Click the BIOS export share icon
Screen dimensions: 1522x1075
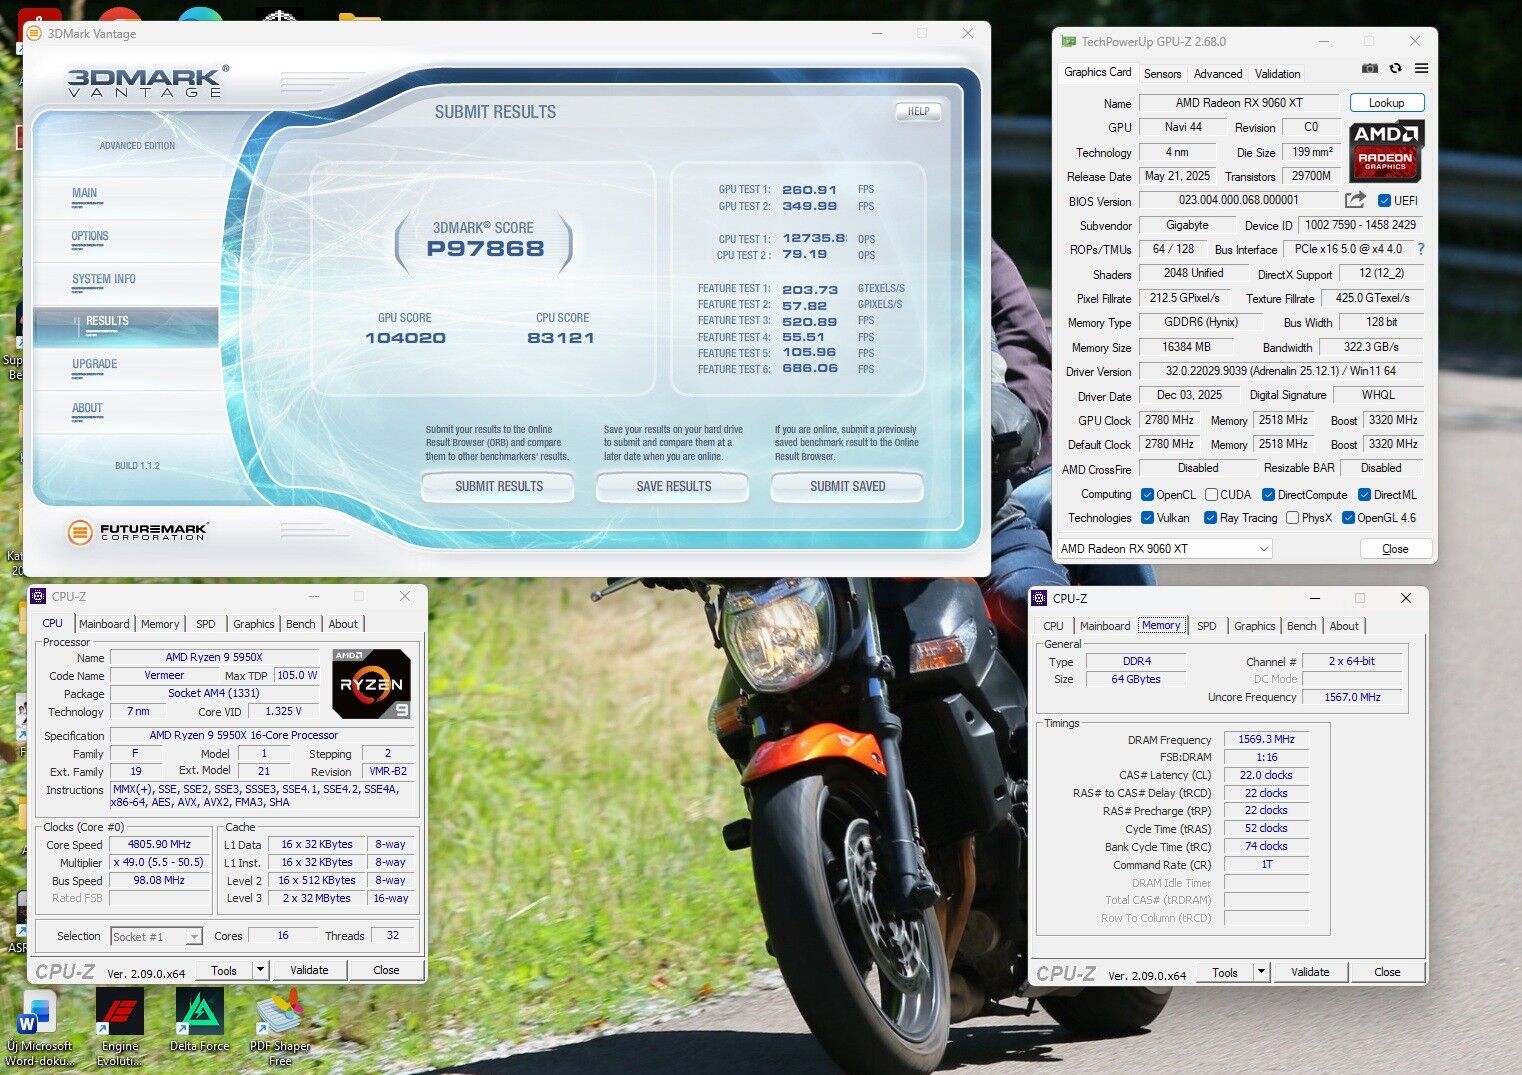pyautogui.click(x=1355, y=200)
